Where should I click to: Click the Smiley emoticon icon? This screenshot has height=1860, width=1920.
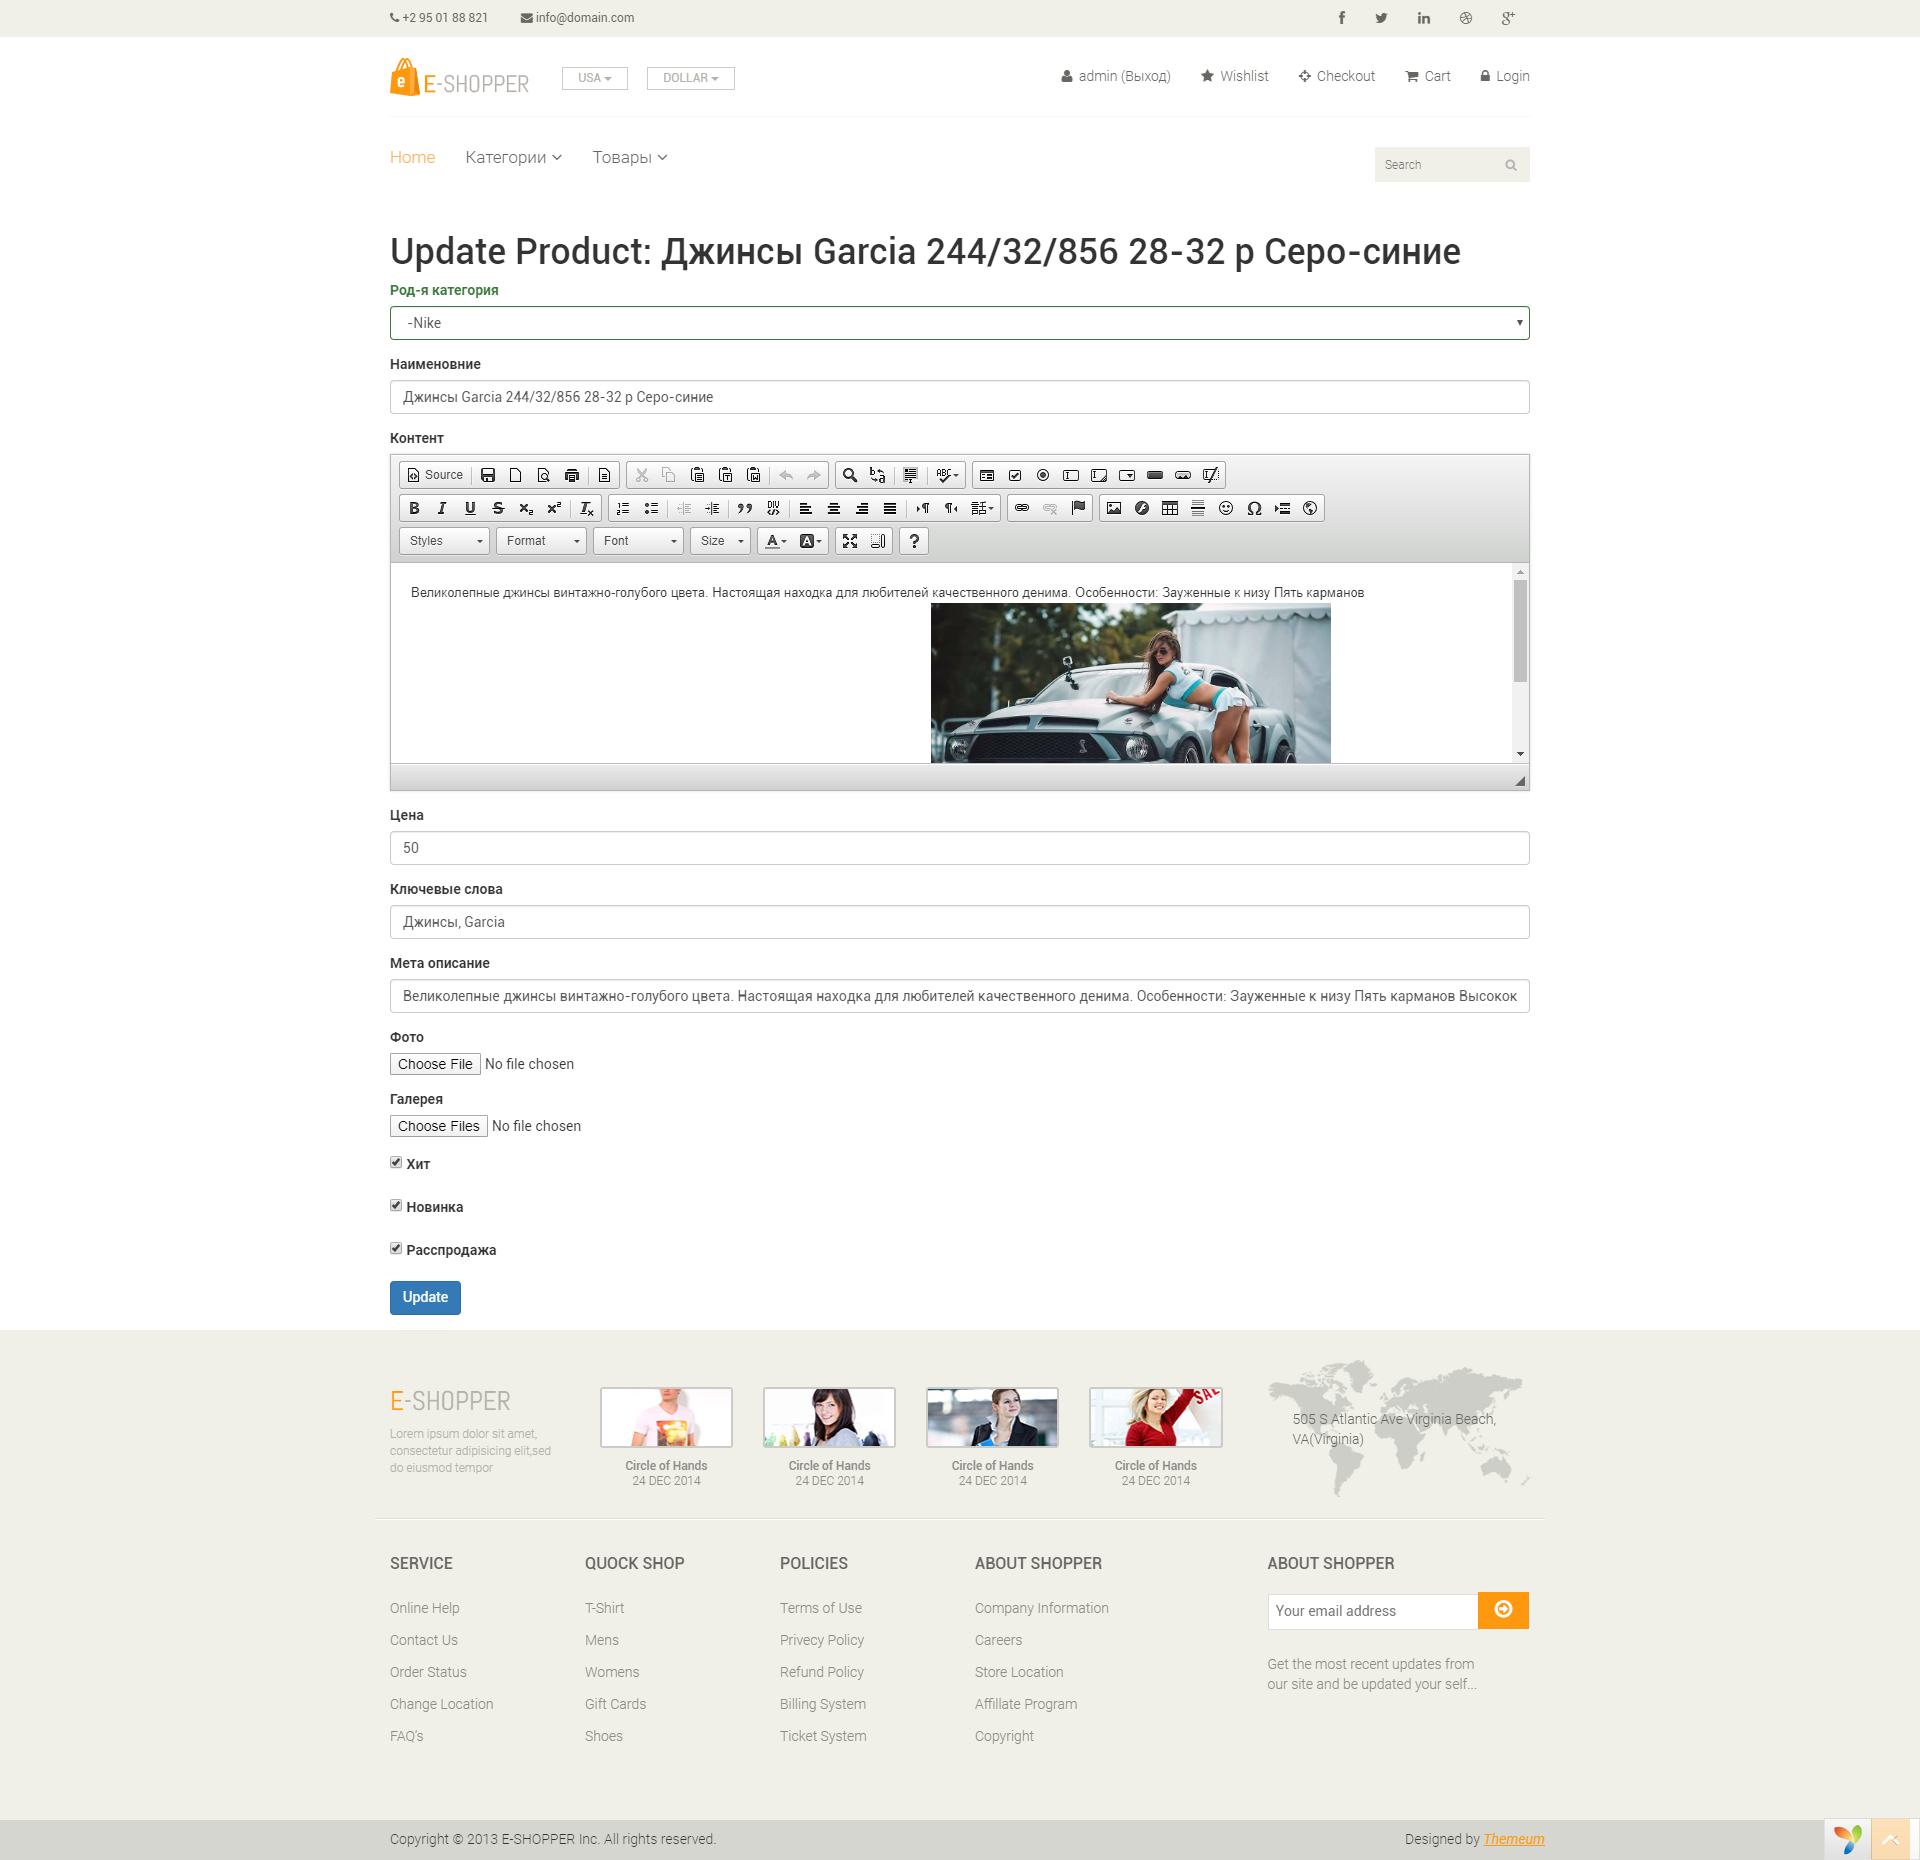tap(1226, 508)
